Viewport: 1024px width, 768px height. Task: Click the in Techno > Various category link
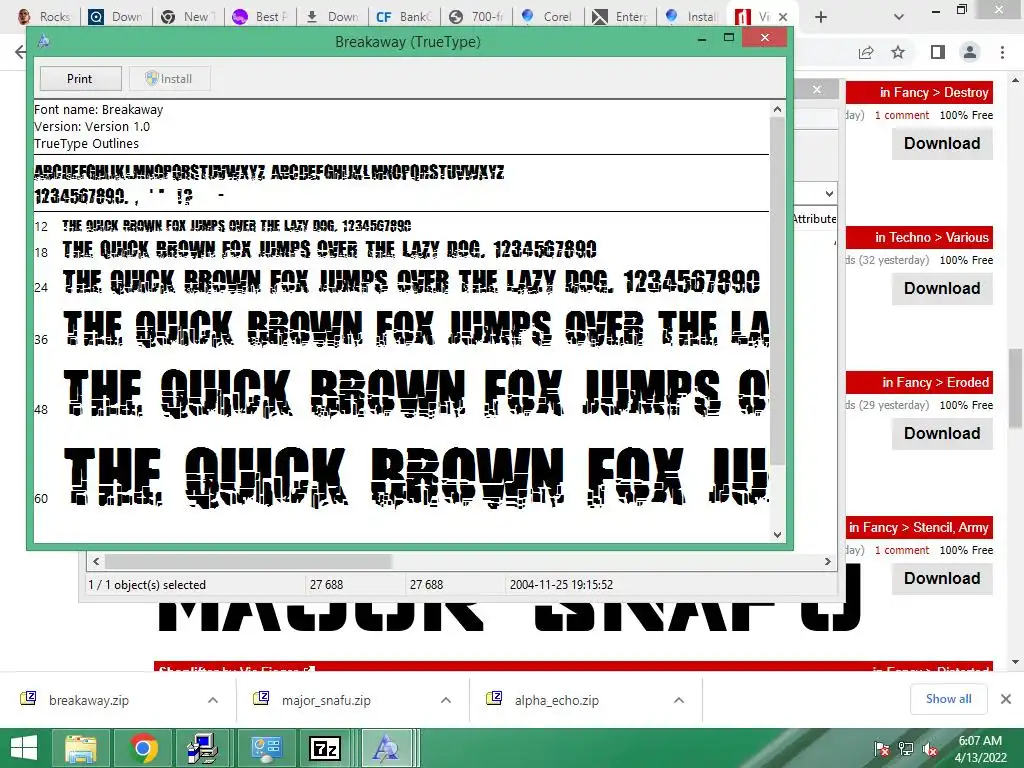point(932,238)
